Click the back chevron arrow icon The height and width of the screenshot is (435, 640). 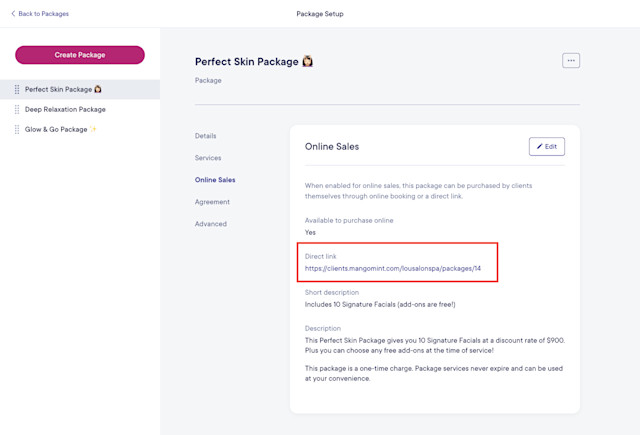13,13
